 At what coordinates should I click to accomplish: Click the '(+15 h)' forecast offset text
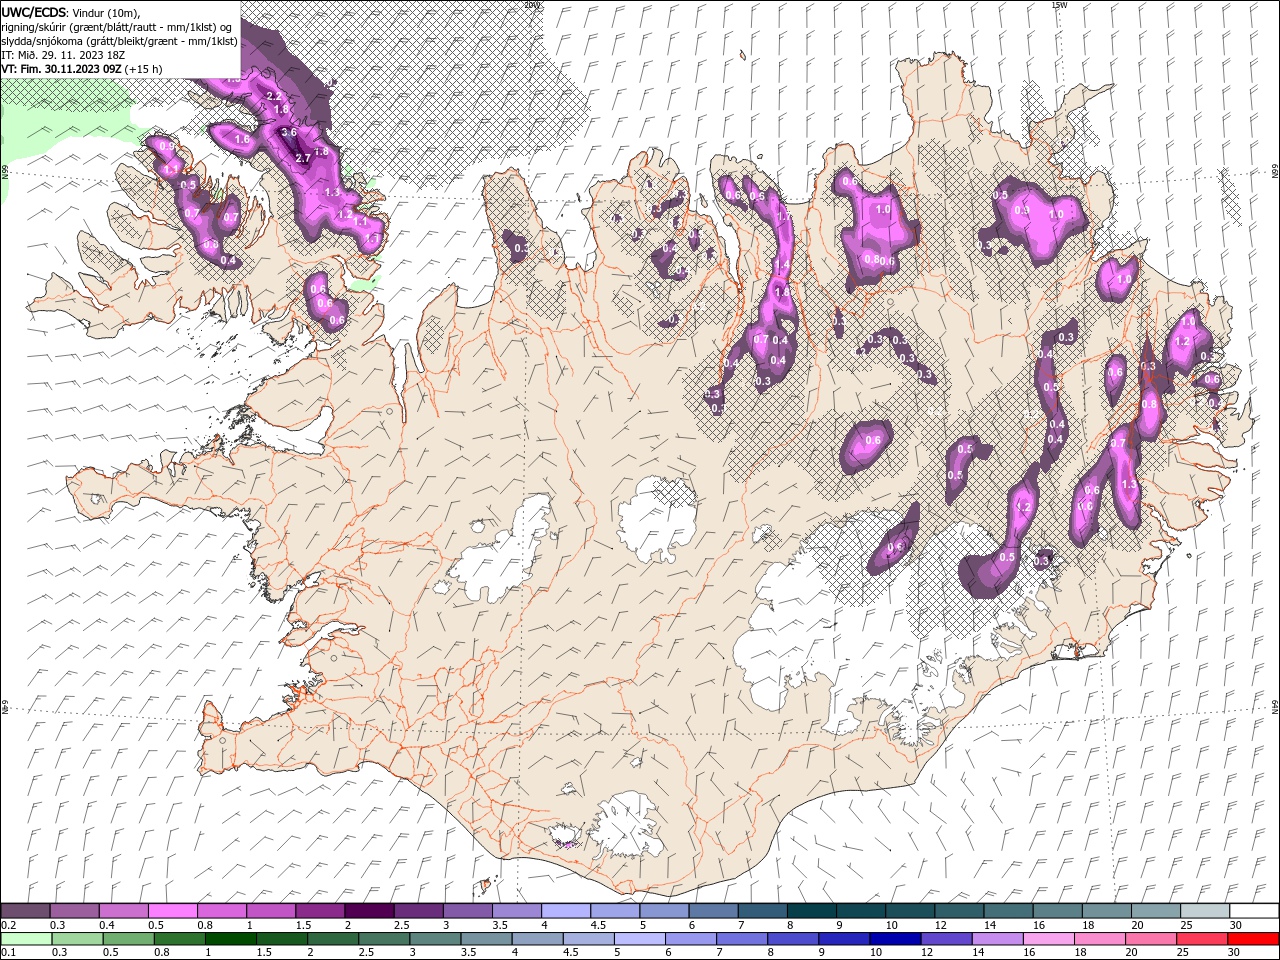144,69
